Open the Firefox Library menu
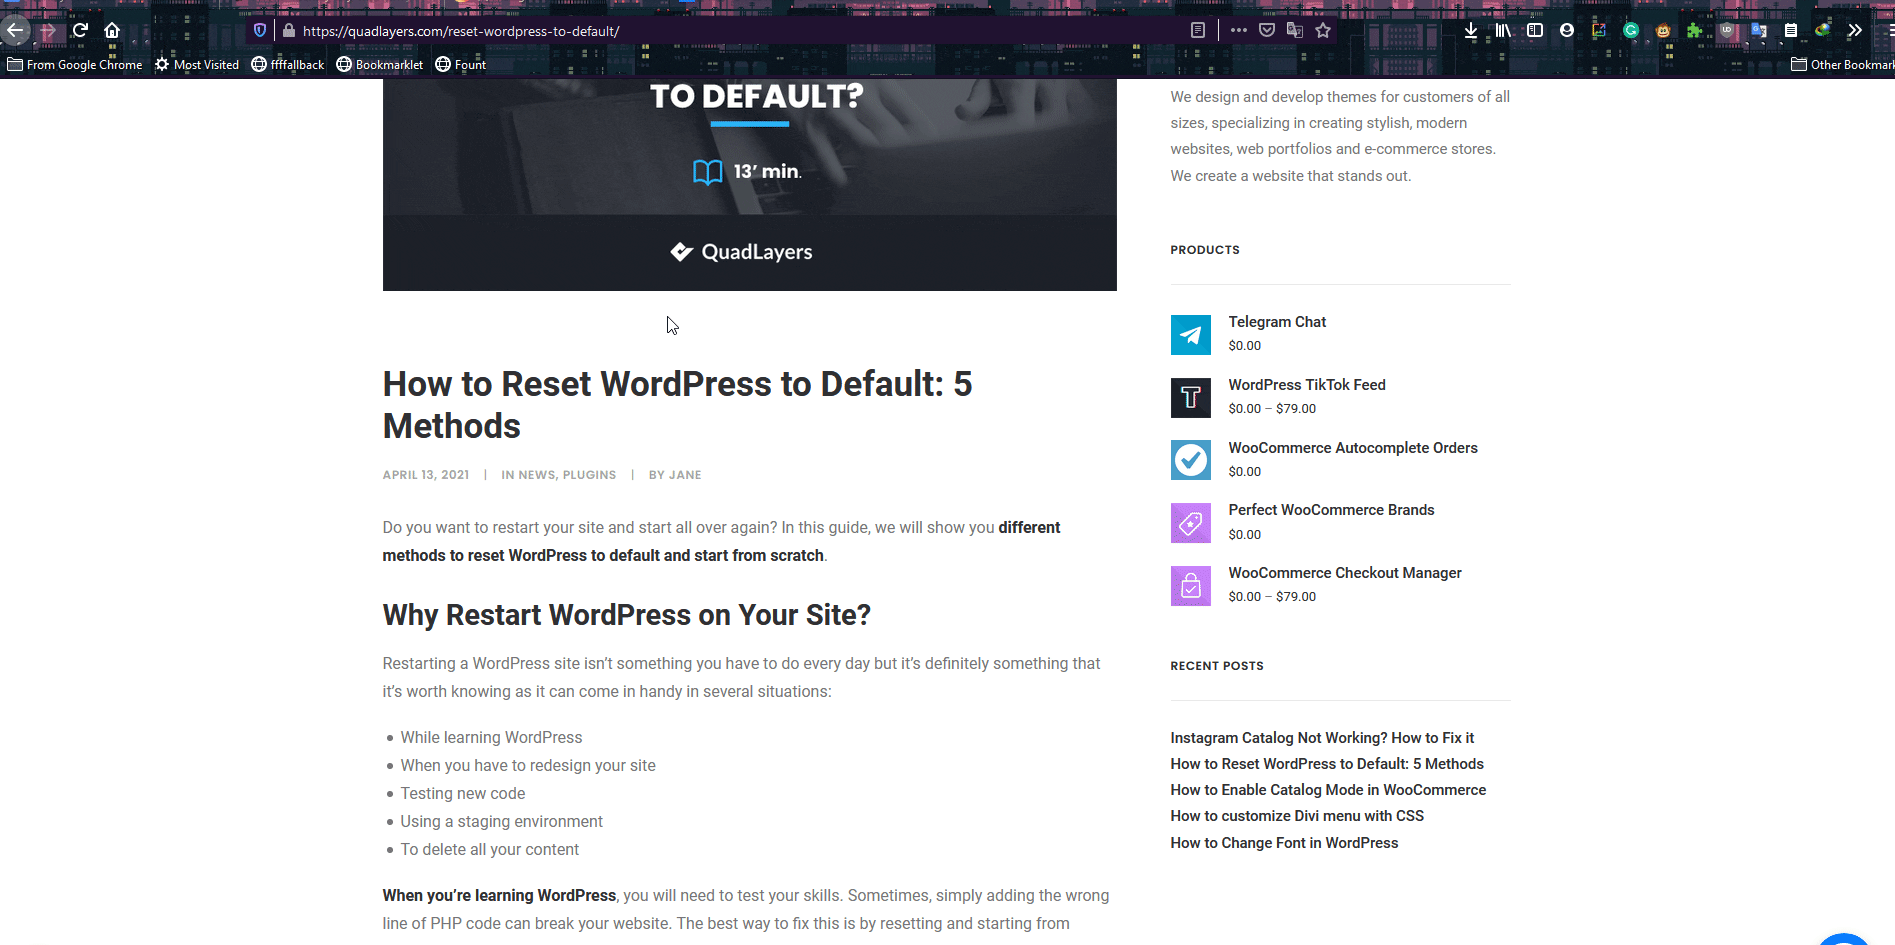Viewport: 1895px width, 945px height. pos(1503,31)
